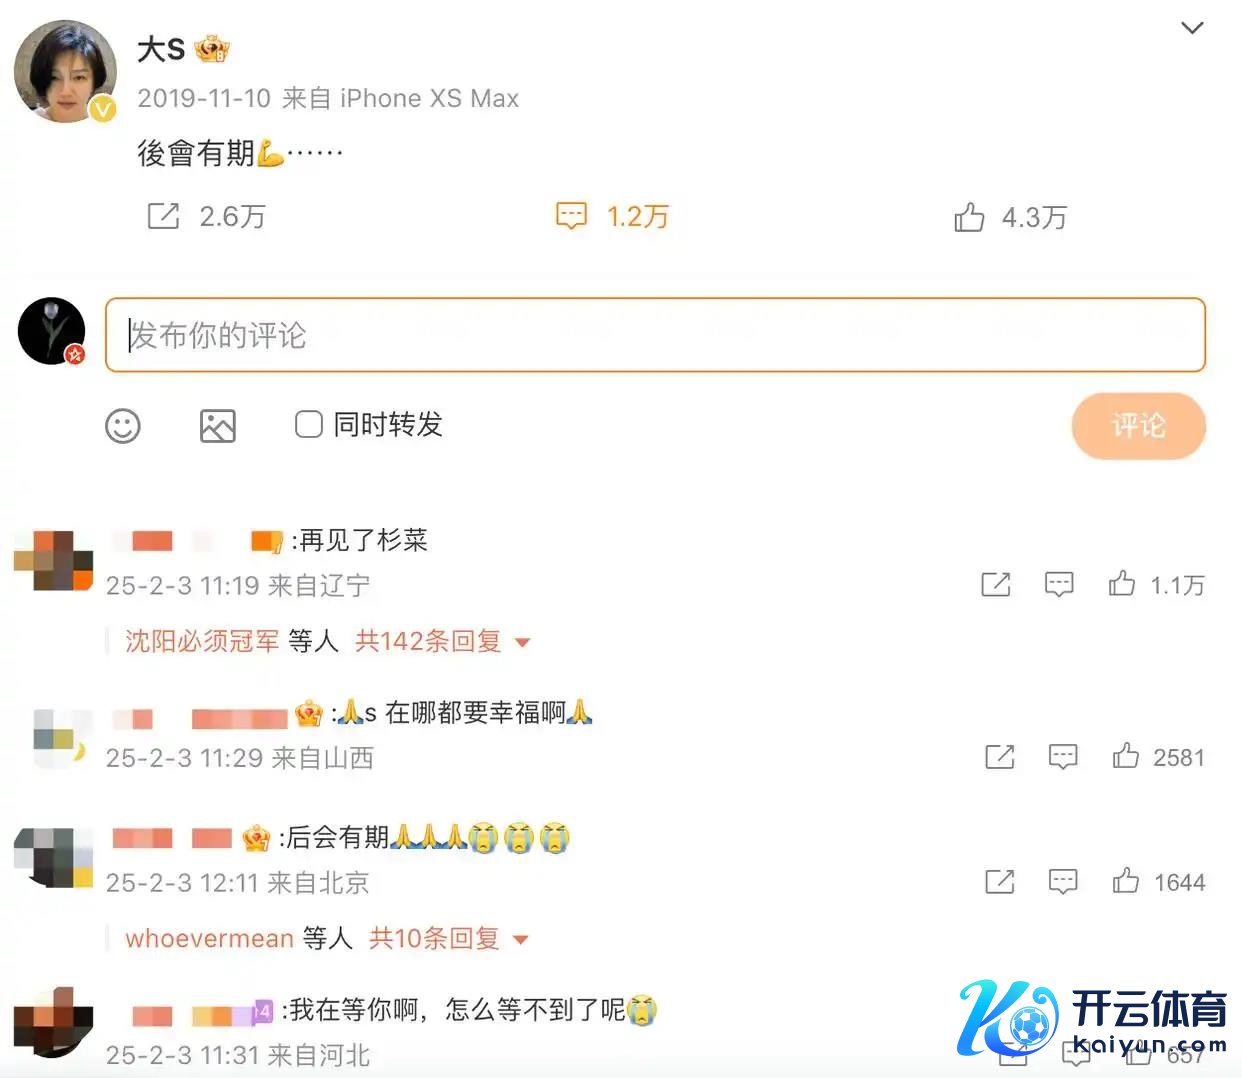Open the post options chevron menu
Image resolution: width=1242 pixels, height=1078 pixels.
1192,28
